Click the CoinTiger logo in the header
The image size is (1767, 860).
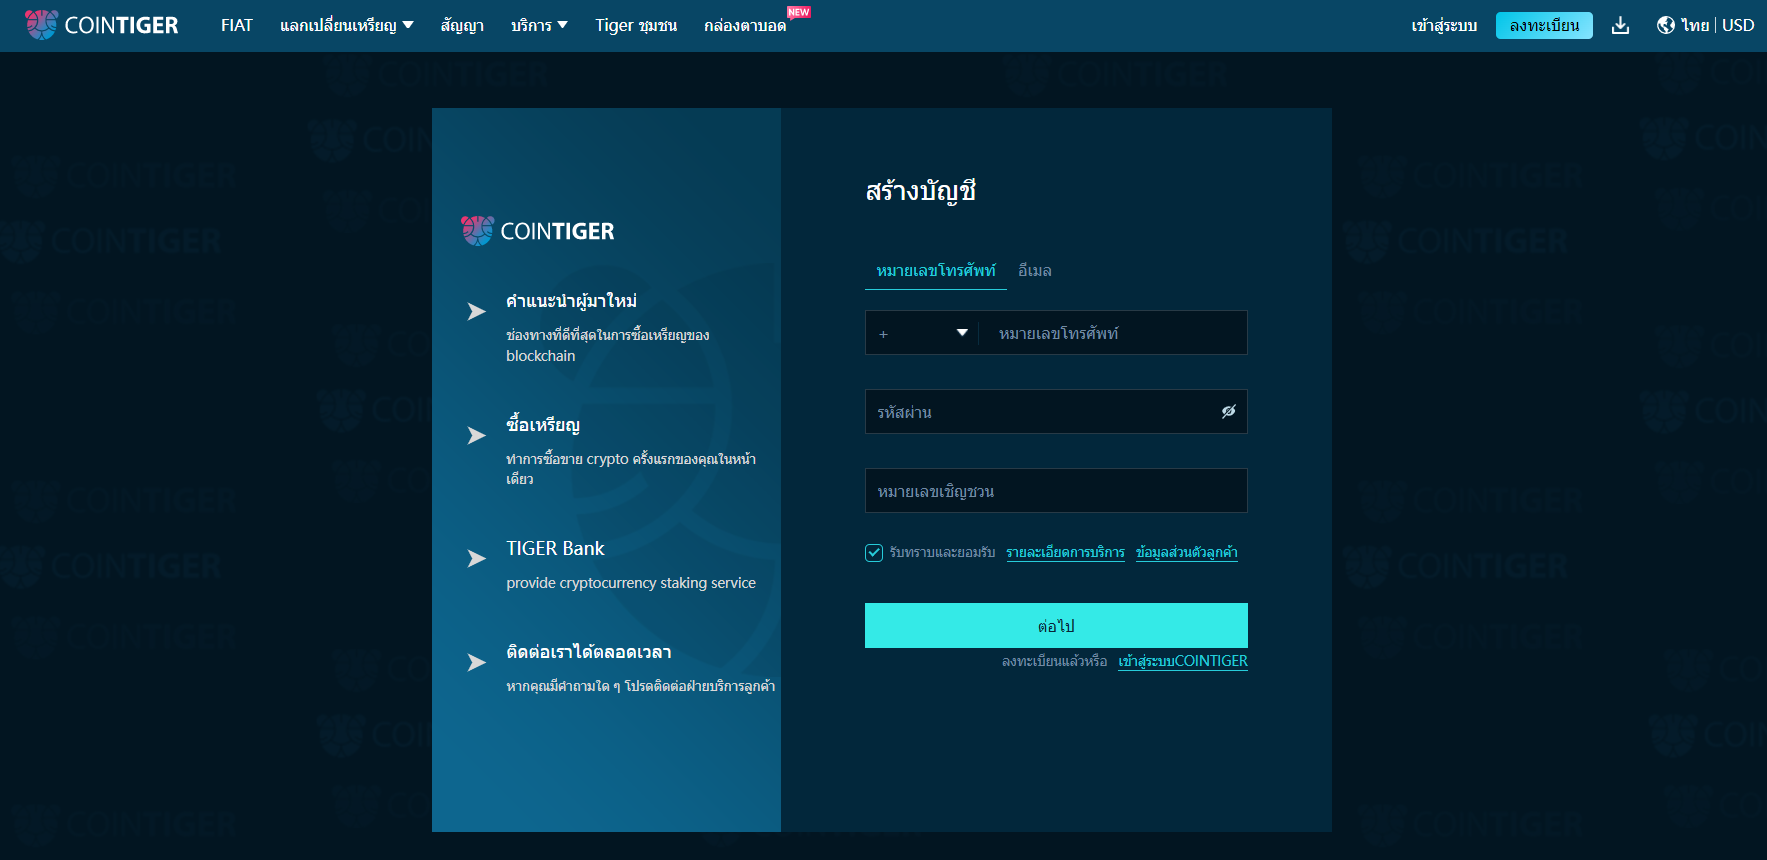point(101,25)
